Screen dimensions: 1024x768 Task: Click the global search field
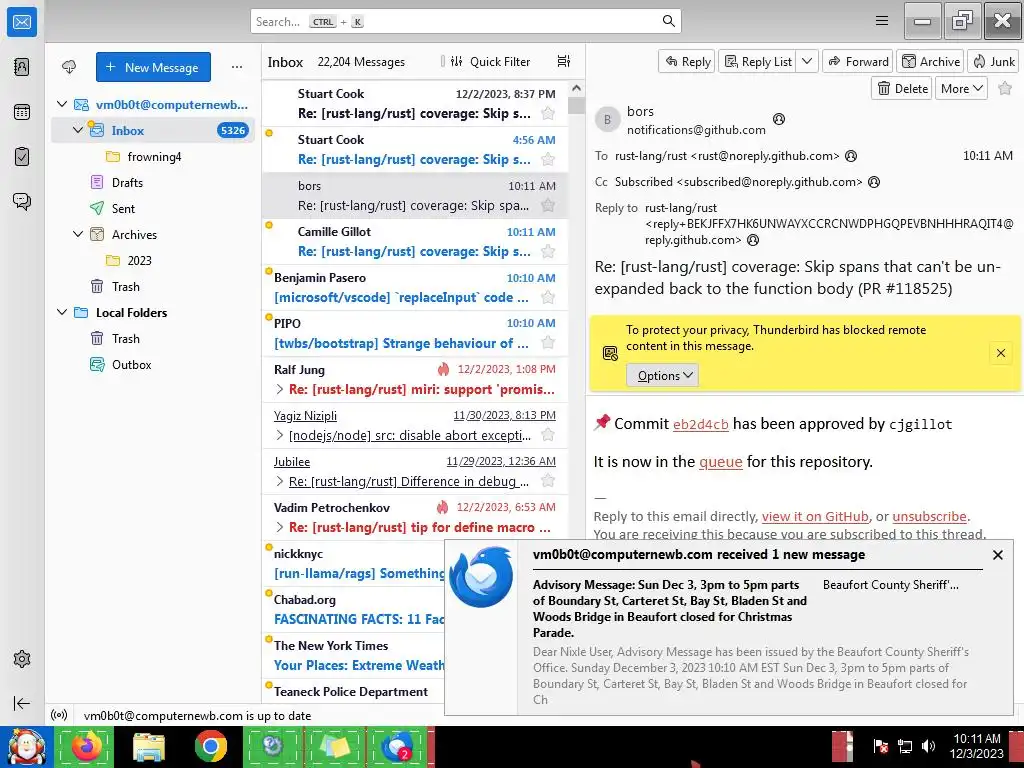465,21
